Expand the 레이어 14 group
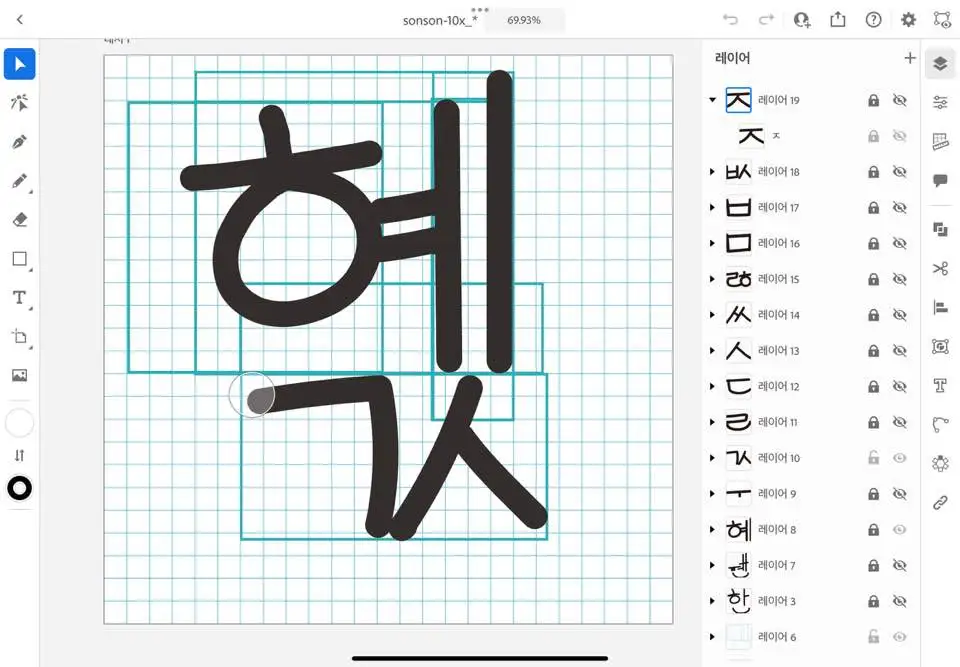 [712, 315]
